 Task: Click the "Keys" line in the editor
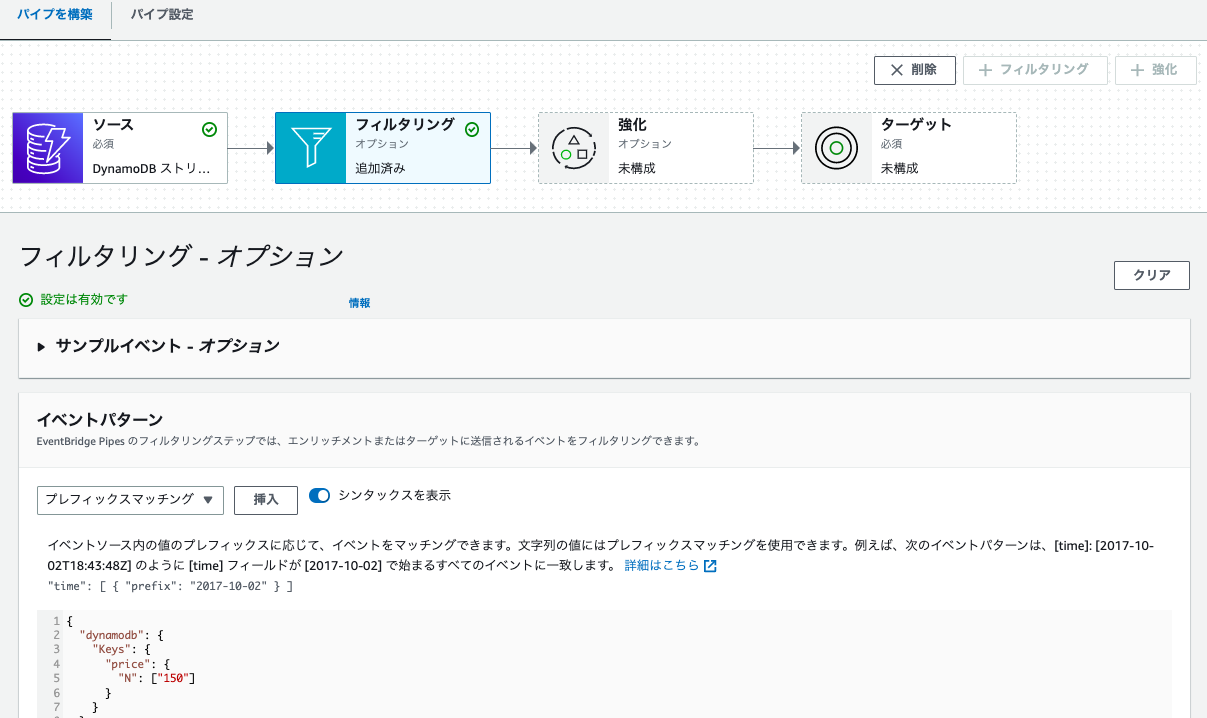pos(120,650)
